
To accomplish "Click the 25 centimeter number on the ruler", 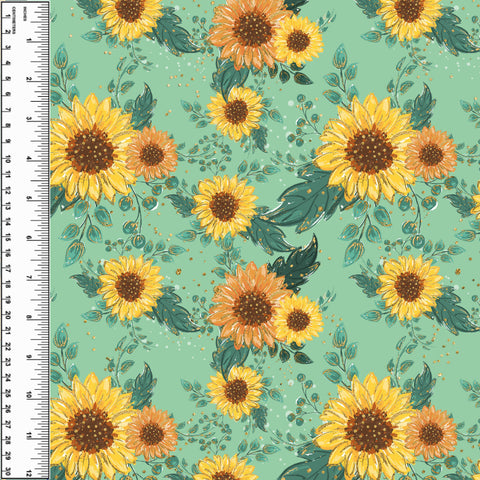I will (x=8, y=393).
